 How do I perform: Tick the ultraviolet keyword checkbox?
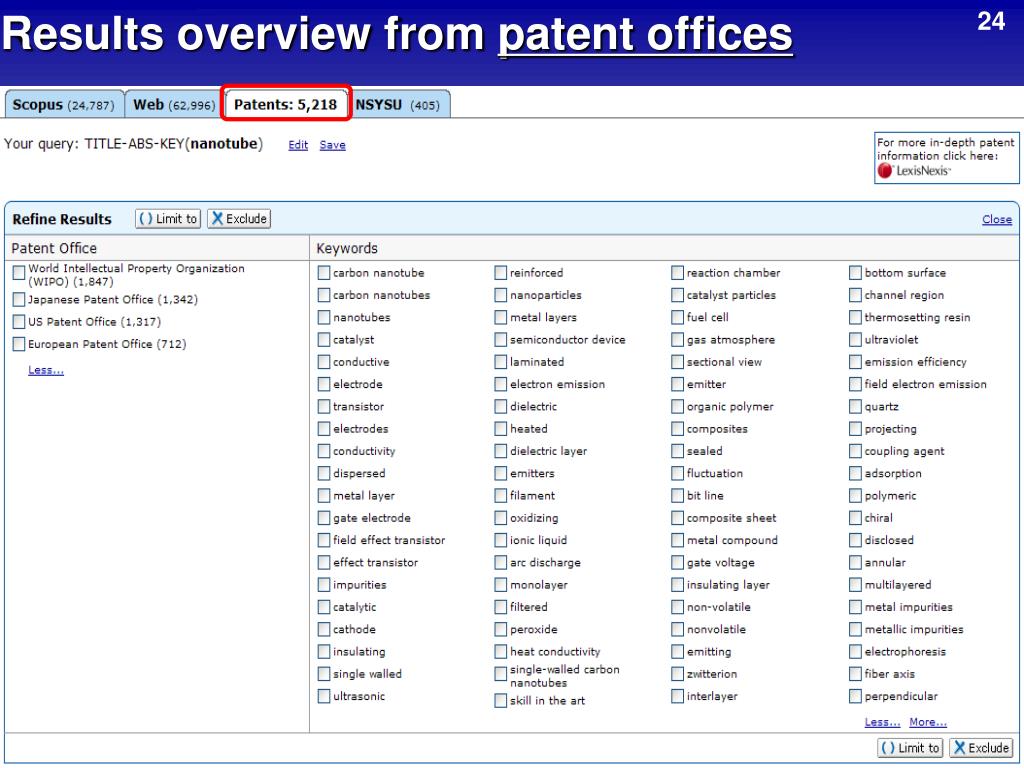(856, 340)
